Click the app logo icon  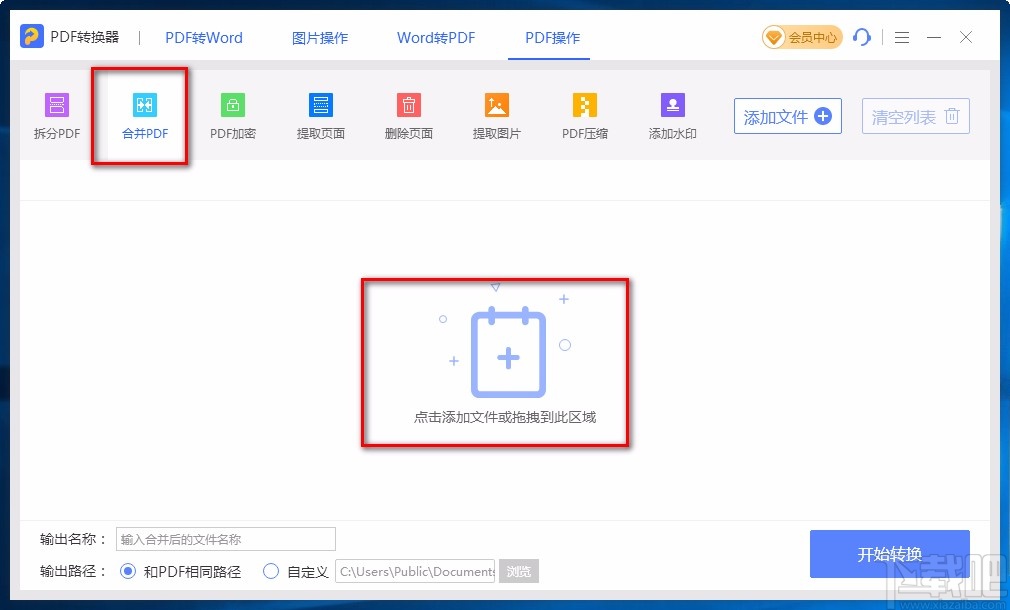[30, 36]
